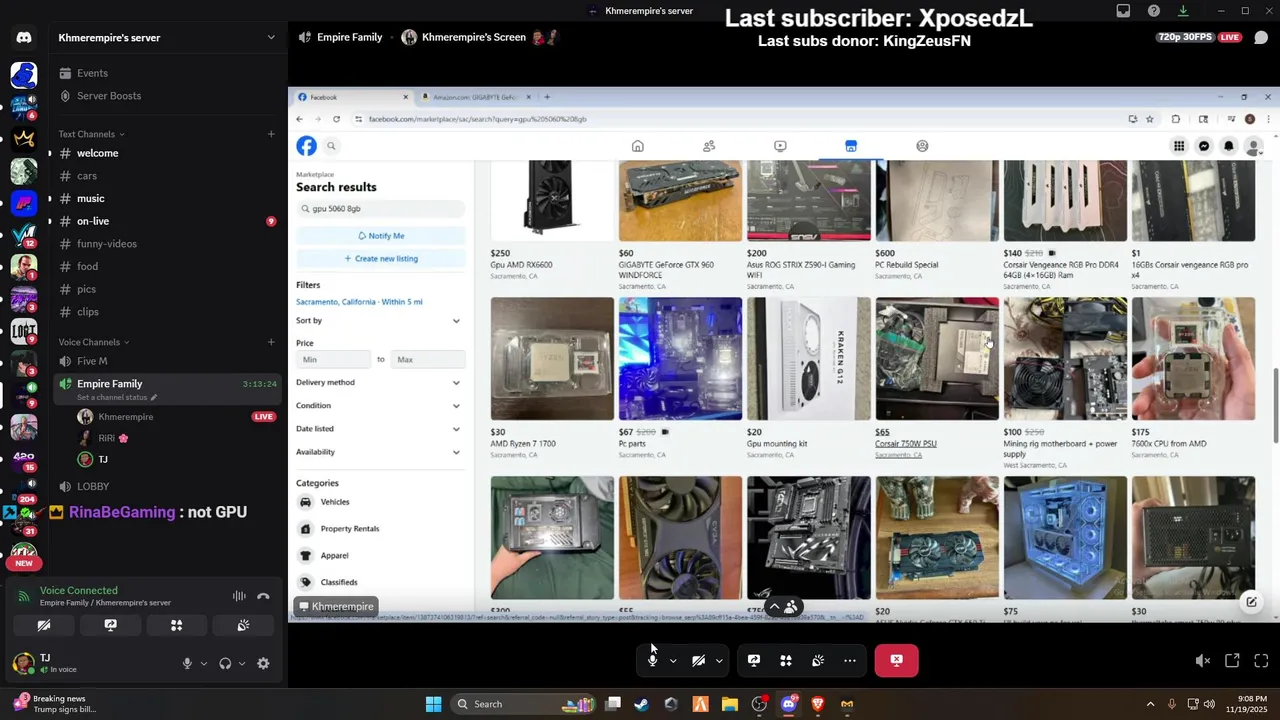This screenshot has width=1280, height=720.
Task: Open more options ellipsis in the stream bar
Action: (x=850, y=660)
